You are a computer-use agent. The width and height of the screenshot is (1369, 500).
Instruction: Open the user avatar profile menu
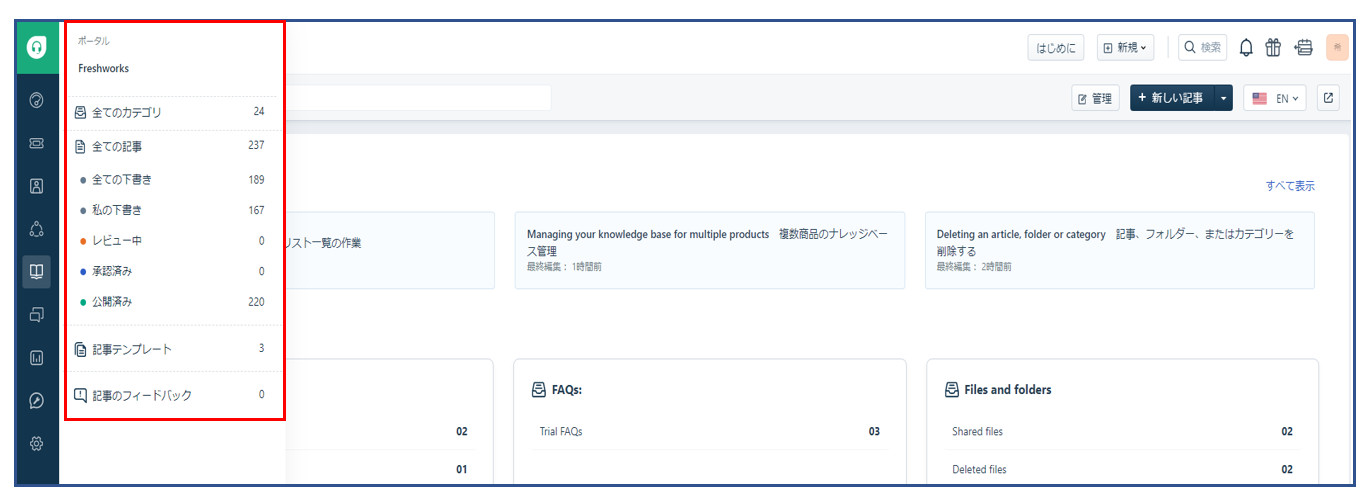[x=1337, y=47]
